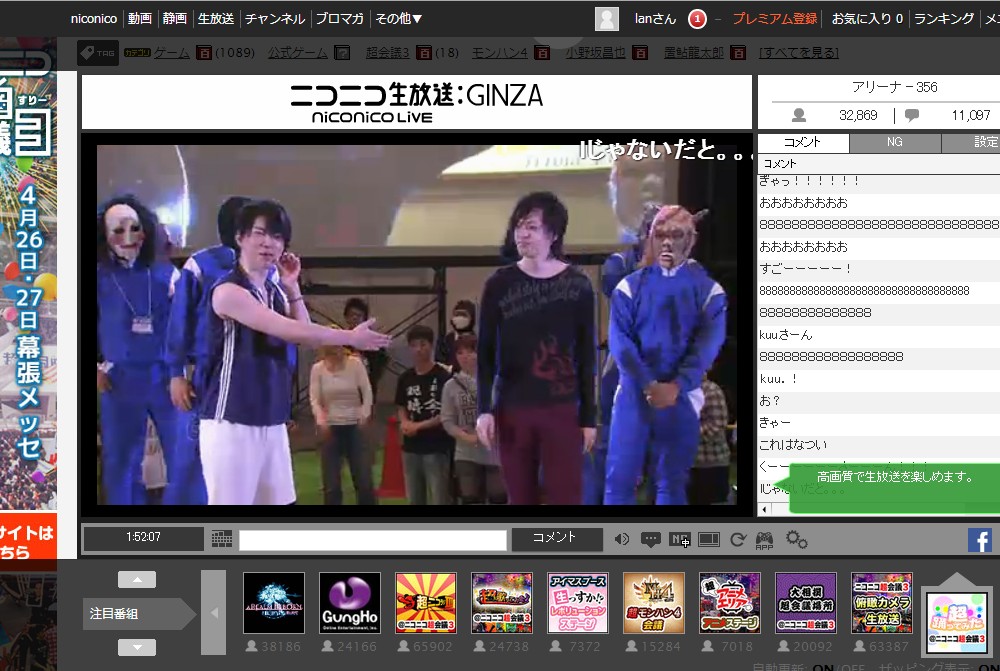Click the dictionary icon next to ゲーム tag
Screen dimensions: 1000x671
tap(203, 53)
